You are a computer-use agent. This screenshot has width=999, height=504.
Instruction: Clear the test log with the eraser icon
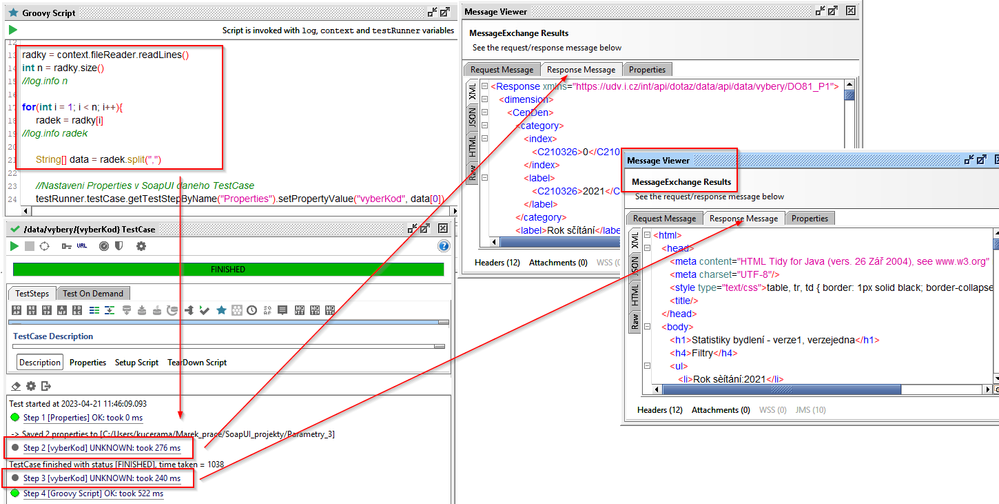tap(15, 386)
